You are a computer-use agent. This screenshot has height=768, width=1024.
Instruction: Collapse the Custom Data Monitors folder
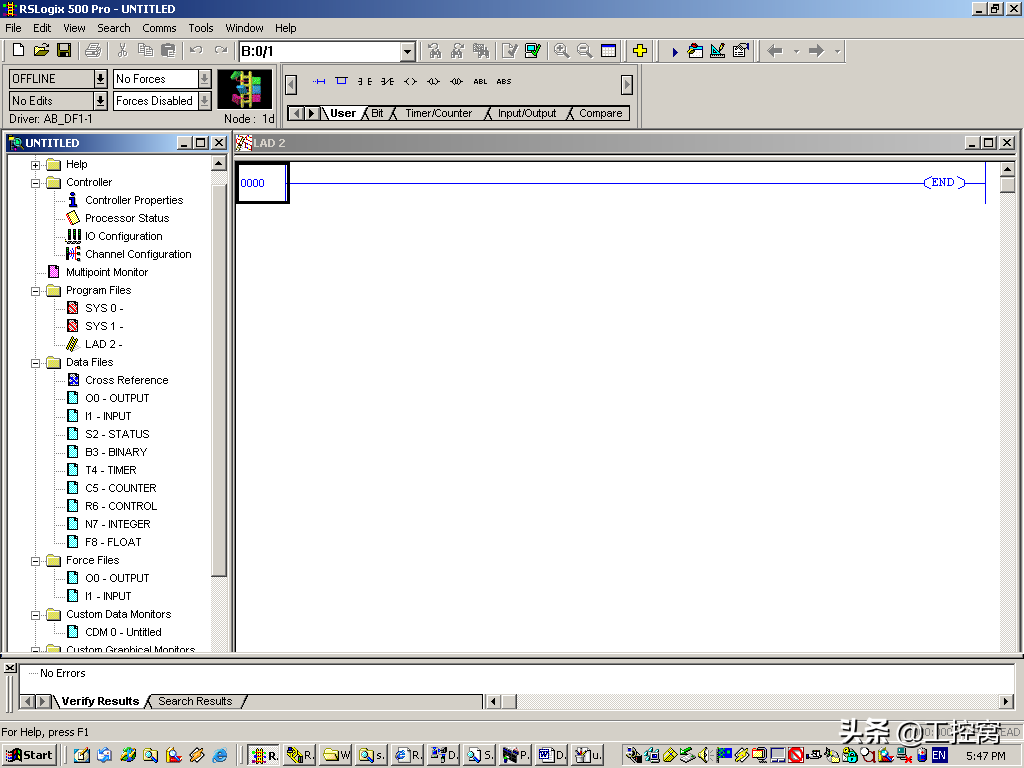tap(35, 615)
